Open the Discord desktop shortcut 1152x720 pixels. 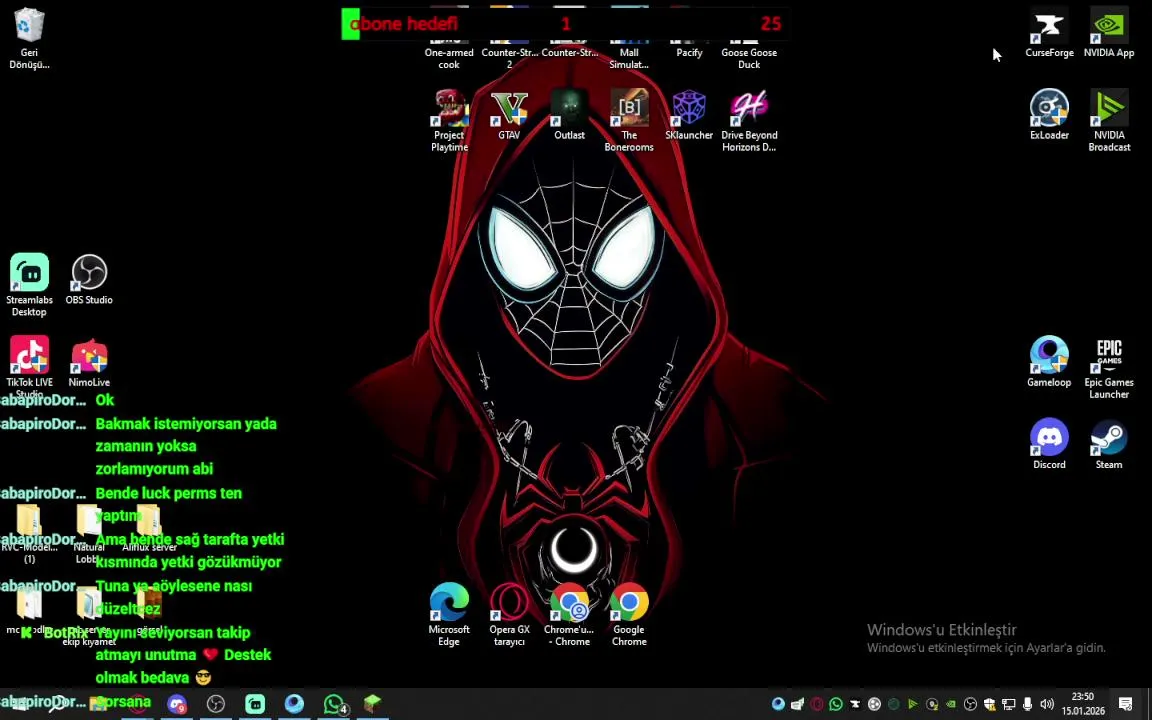pos(1049,444)
